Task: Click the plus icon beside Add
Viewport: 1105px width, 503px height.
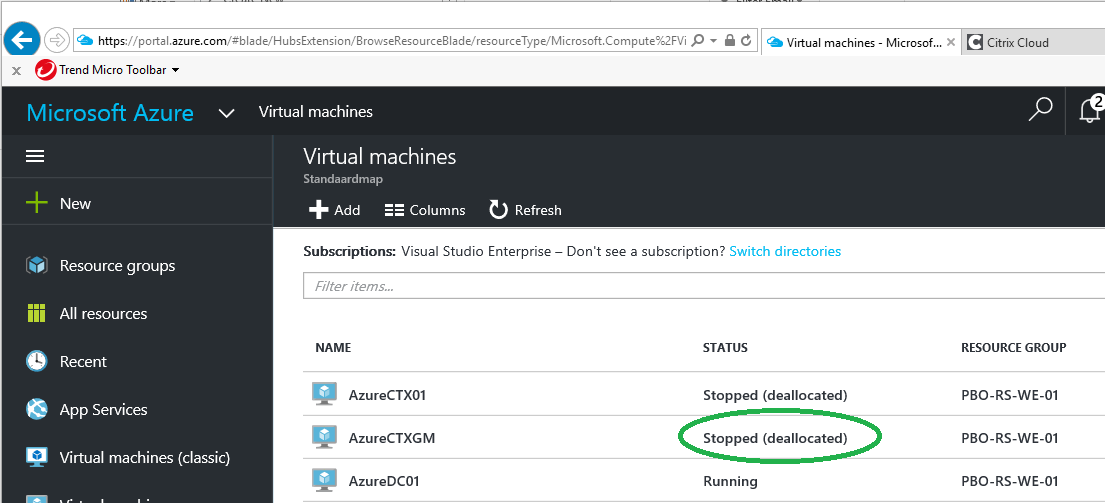Action: click(x=319, y=210)
